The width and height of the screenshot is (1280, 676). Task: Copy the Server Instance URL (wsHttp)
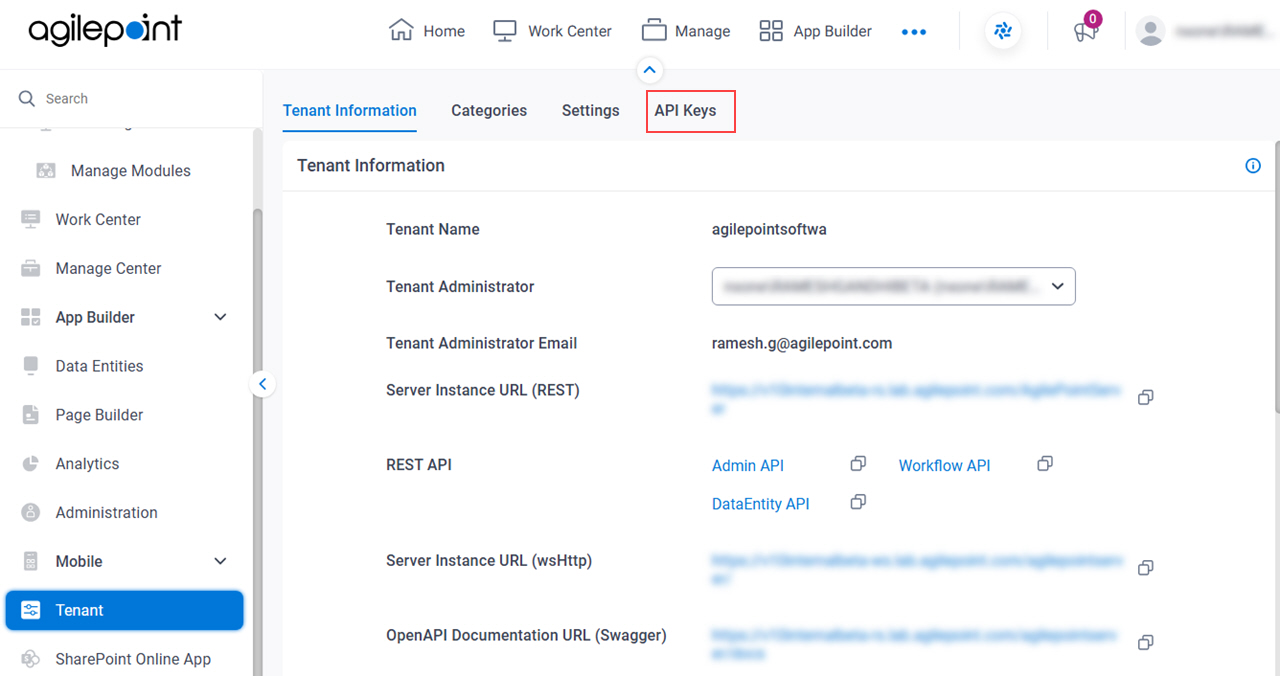(x=1146, y=568)
